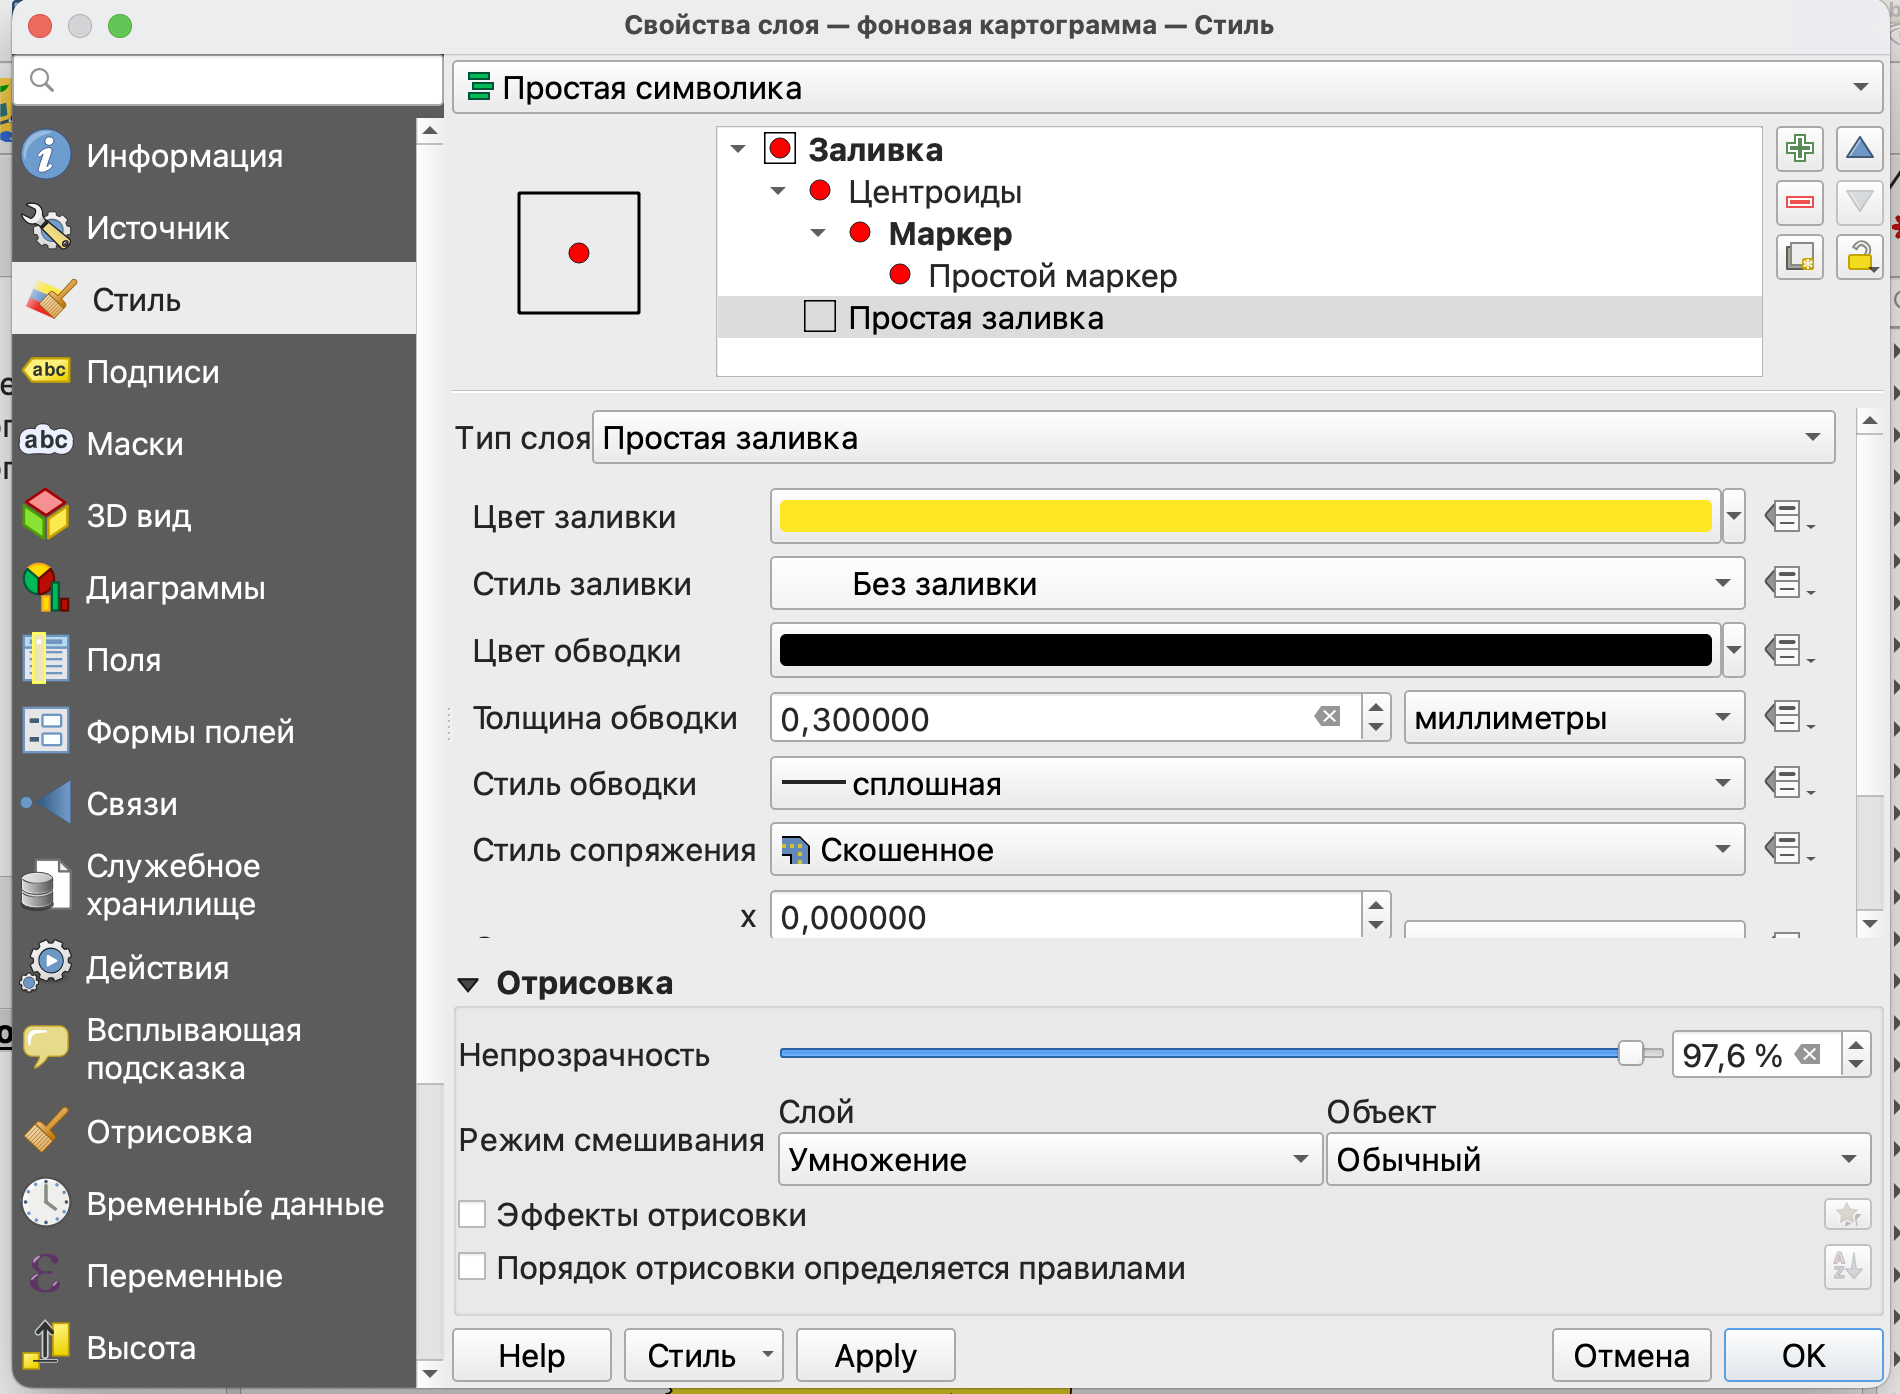Click the blue move-up triangle icon
The width and height of the screenshot is (1900, 1394).
pos(1859,149)
